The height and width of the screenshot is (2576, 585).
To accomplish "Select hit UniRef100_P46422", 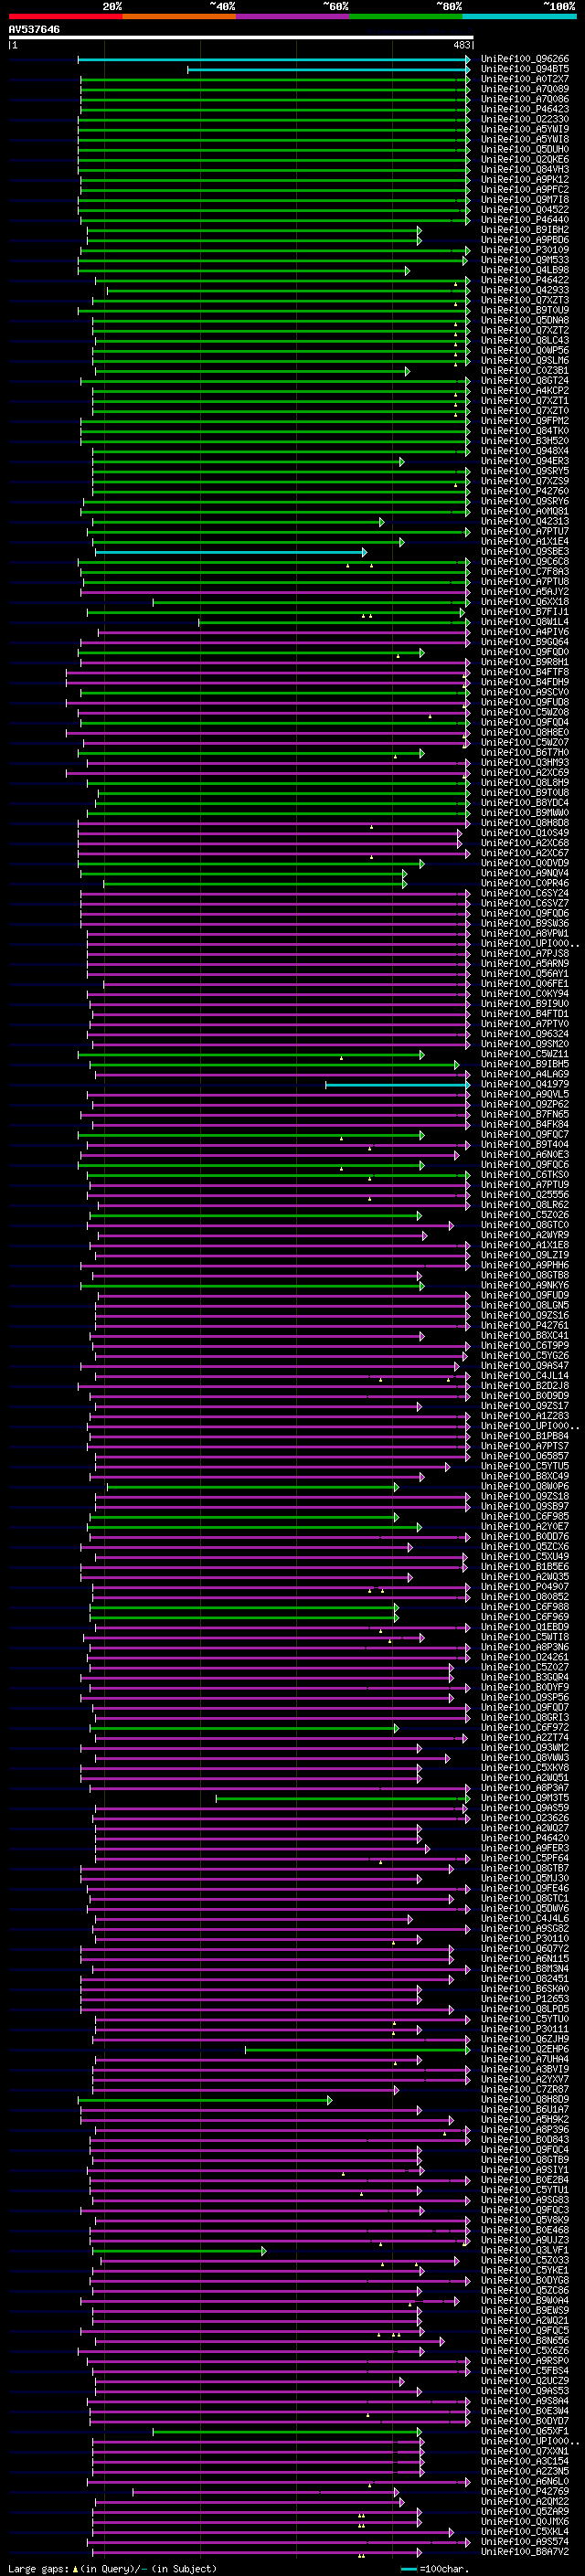I will coord(524,280).
